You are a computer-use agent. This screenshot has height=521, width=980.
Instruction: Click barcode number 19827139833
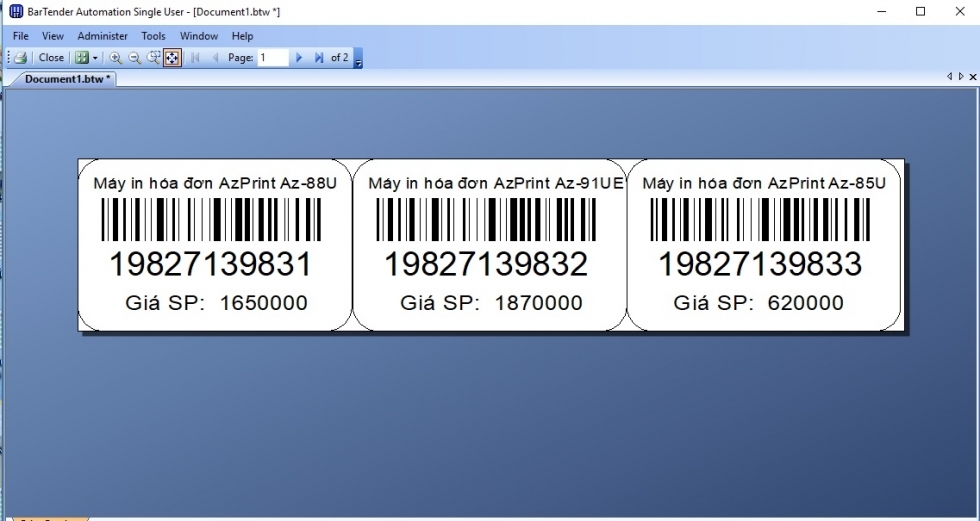point(760,264)
